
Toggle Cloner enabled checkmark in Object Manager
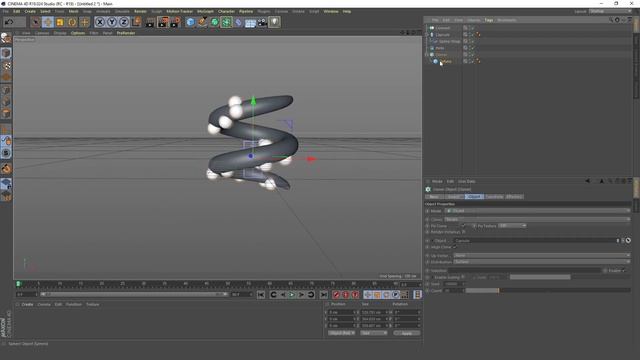tap(473, 54)
